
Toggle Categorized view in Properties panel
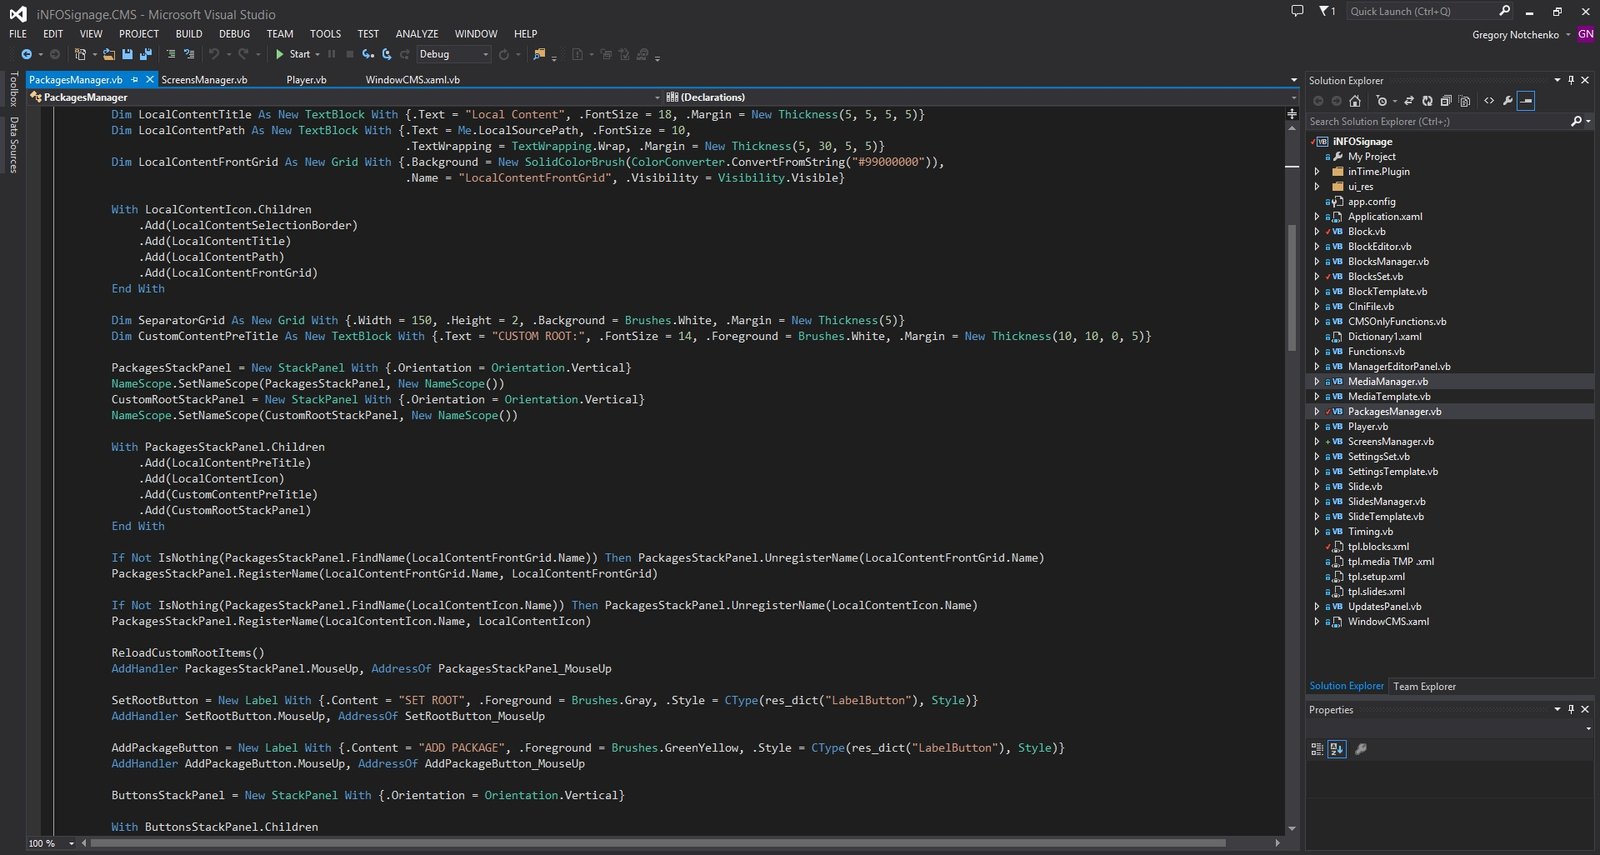(1317, 749)
